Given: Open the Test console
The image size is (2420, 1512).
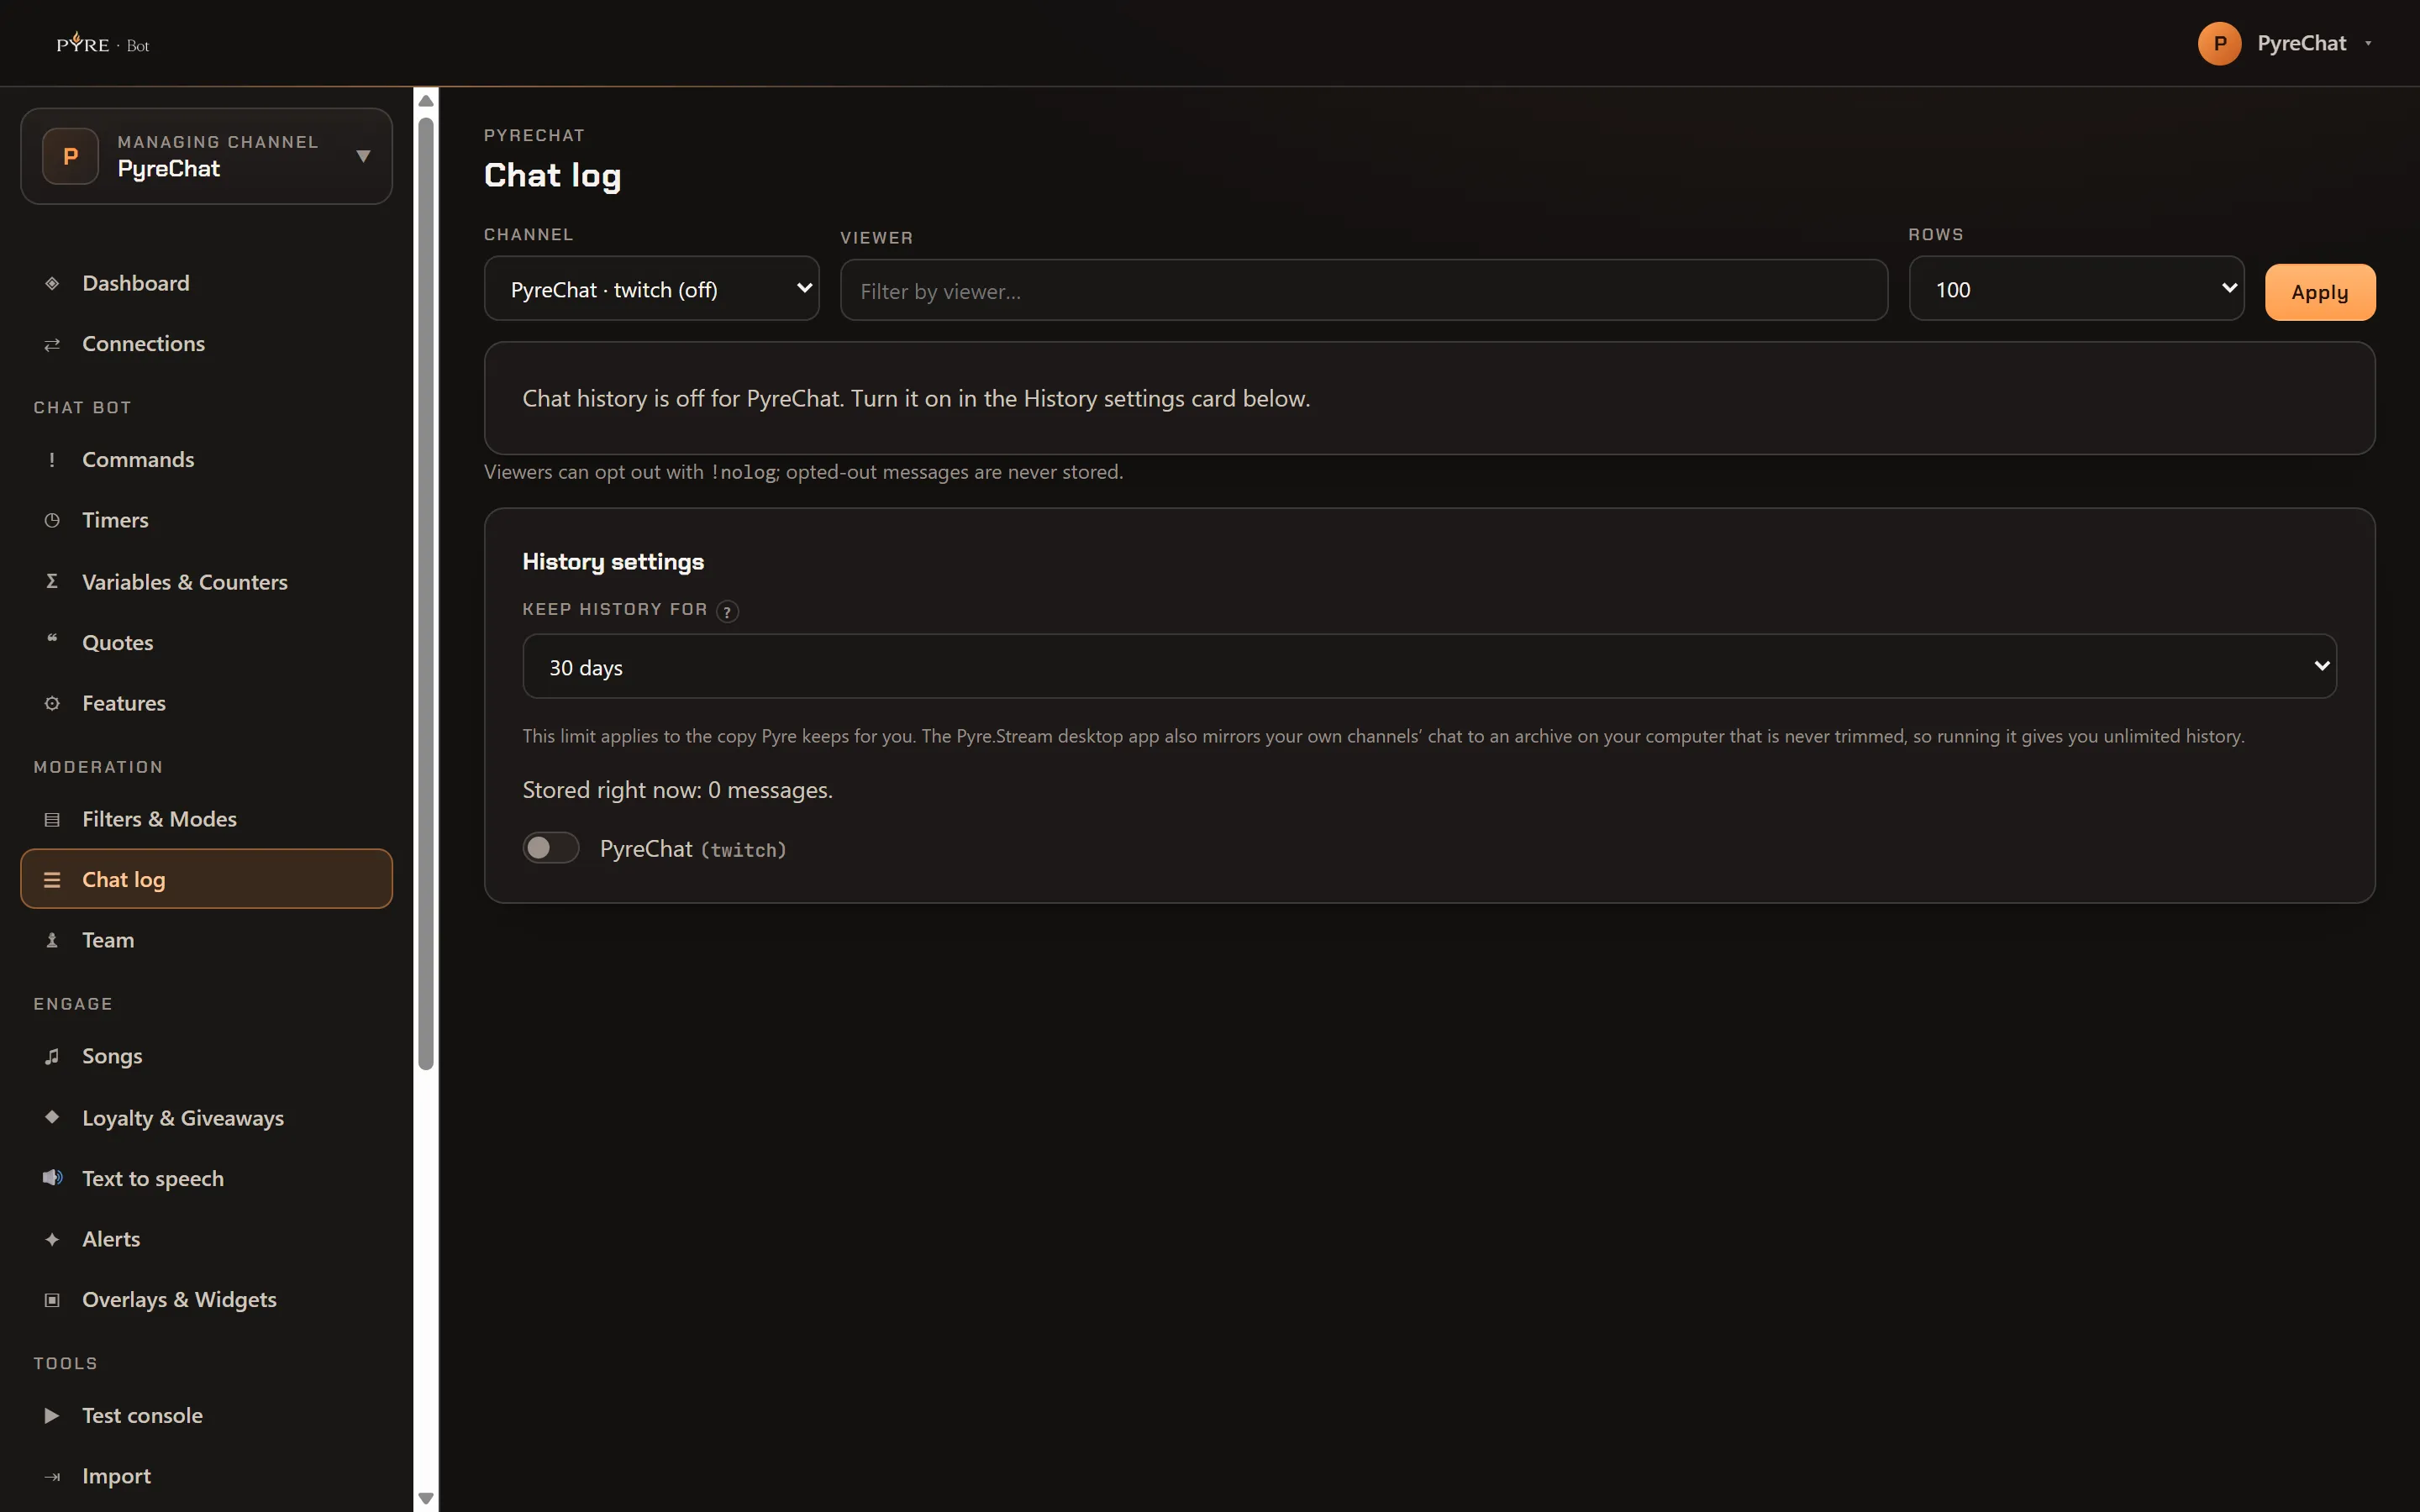Looking at the screenshot, I should pos(206,1416).
